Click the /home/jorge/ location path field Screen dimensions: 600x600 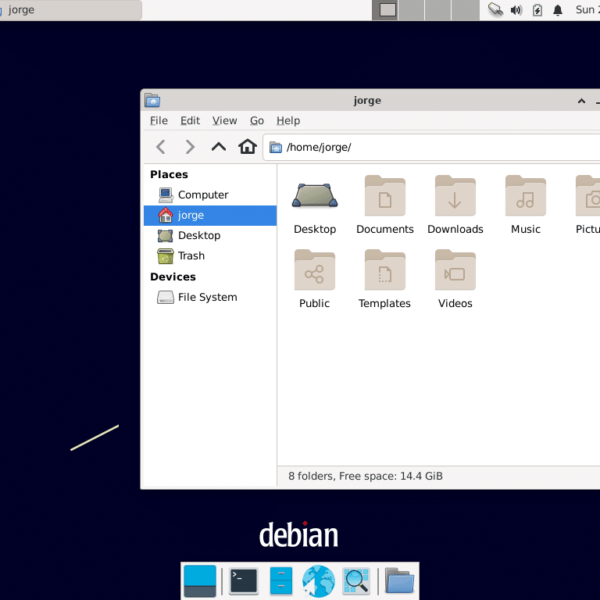click(x=431, y=147)
